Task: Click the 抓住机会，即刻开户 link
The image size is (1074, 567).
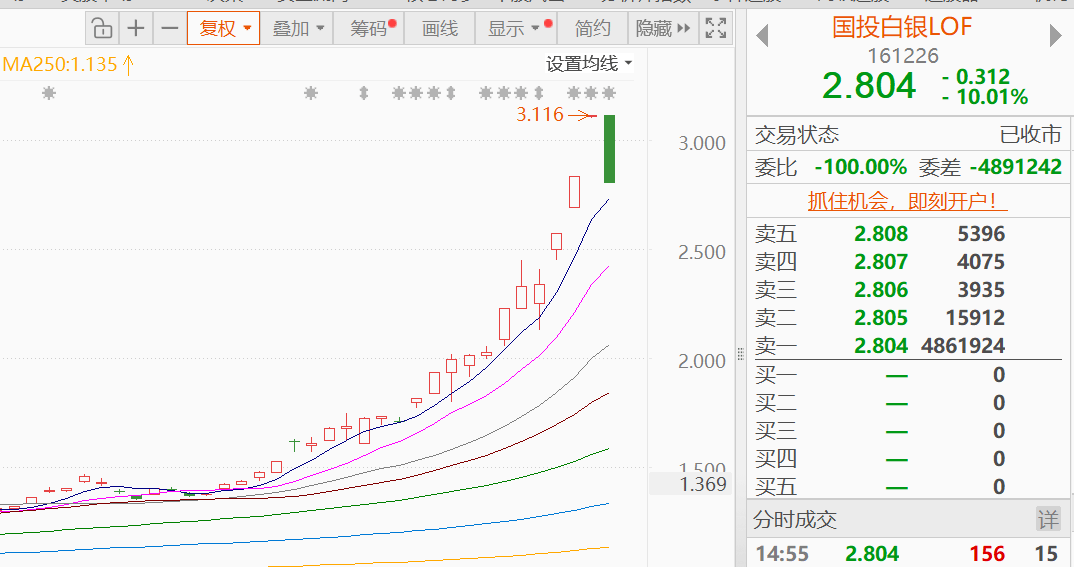Action: pos(907,201)
